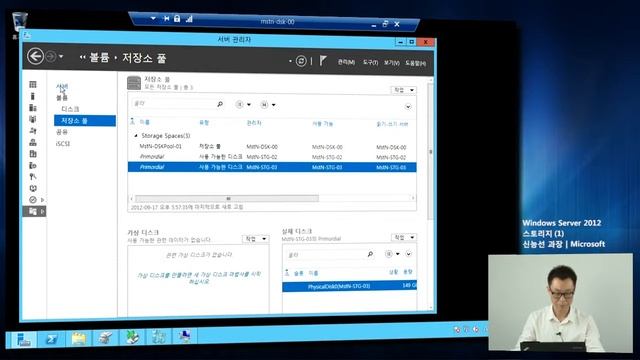Viewport: 640px width, 360px height.
Task: Open the 보기(V) menu
Action: pyautogui.click(x=391, y=63)
